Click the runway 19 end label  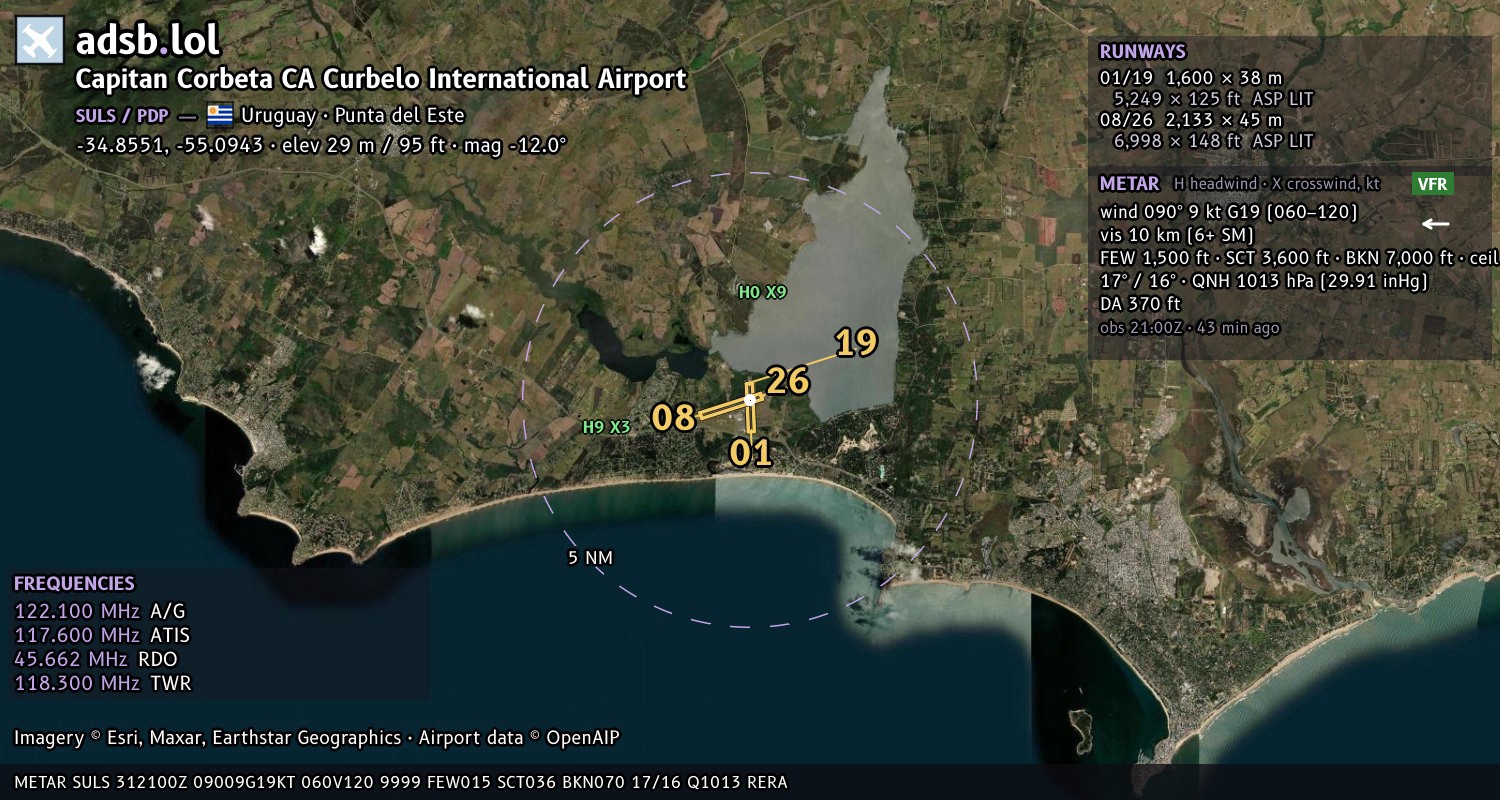pyautogui.click(x=856, y=343)
